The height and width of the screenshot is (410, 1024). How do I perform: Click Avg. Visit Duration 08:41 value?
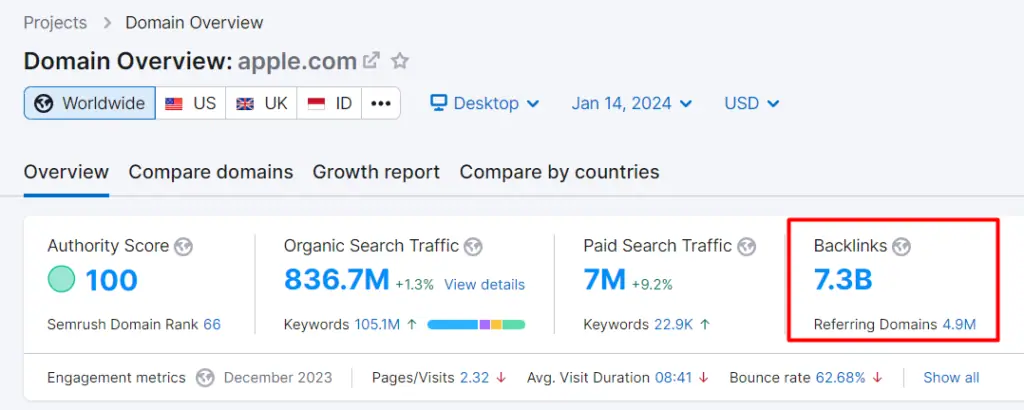[x=673, y=378]
